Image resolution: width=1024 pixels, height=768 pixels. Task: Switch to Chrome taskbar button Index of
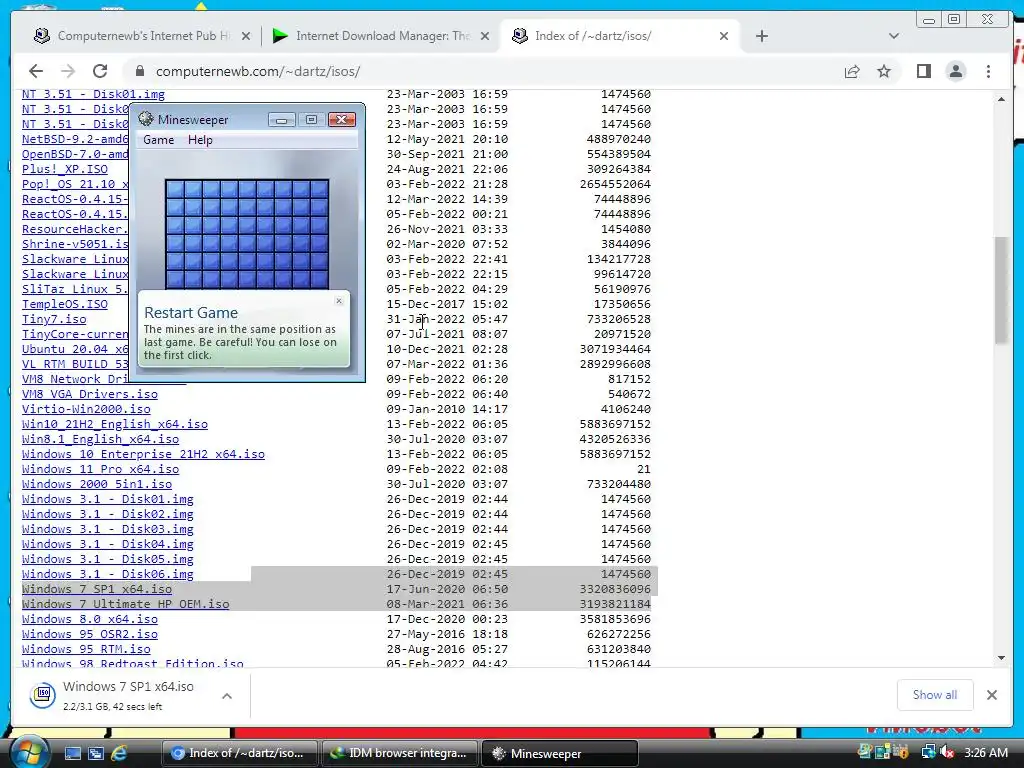pos(239,753)
